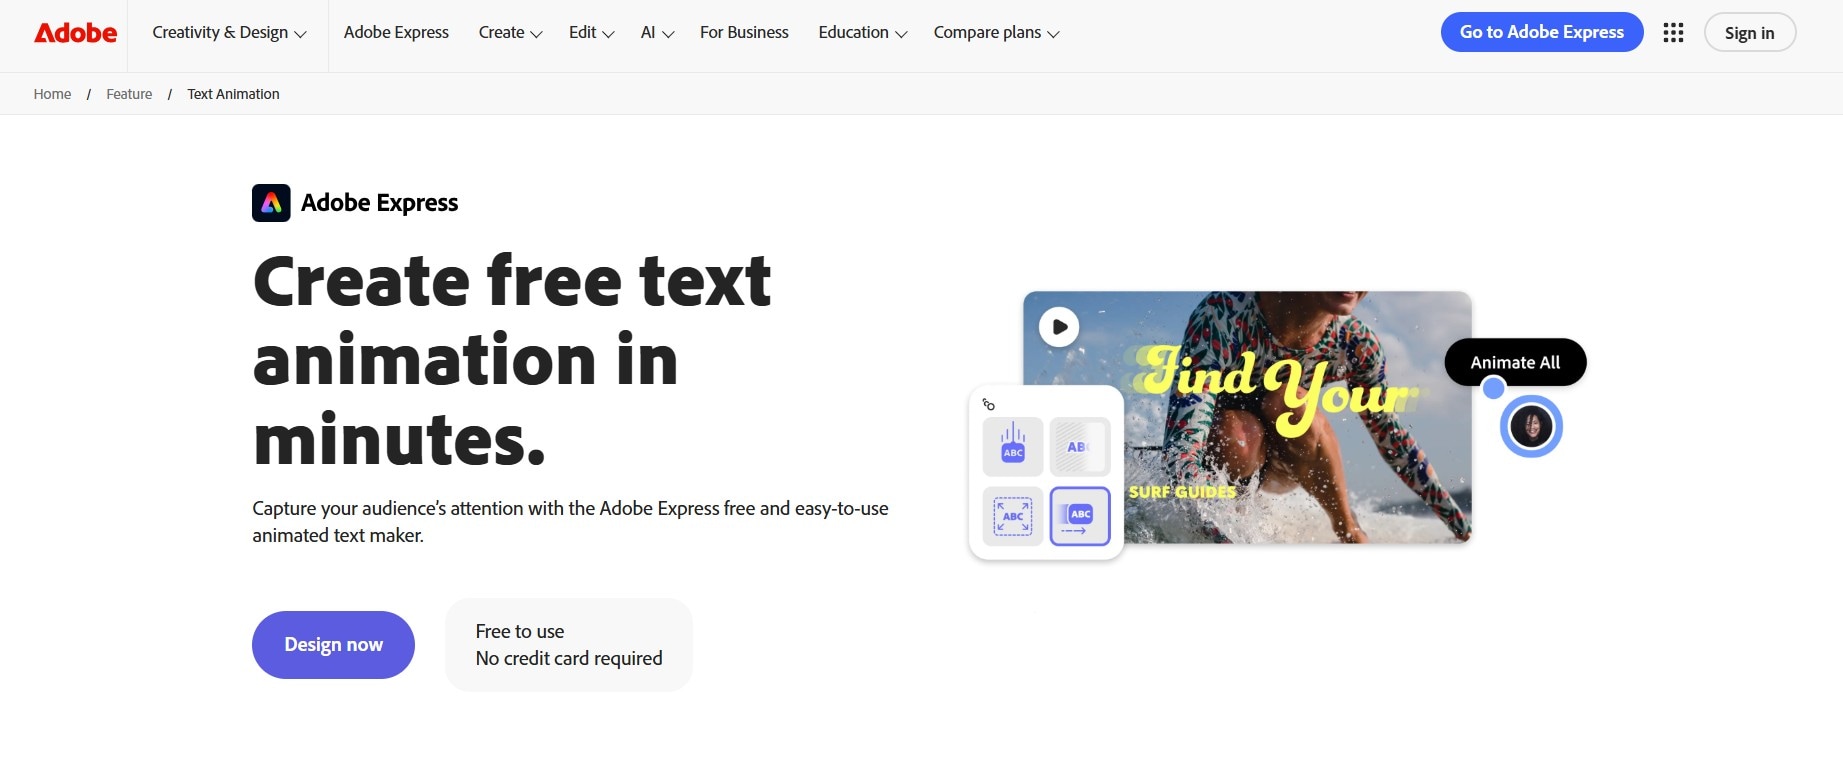The width and height of the screenshot is (1843, 772).
Task: Play the surf video preview
Action: point(1059,326)
